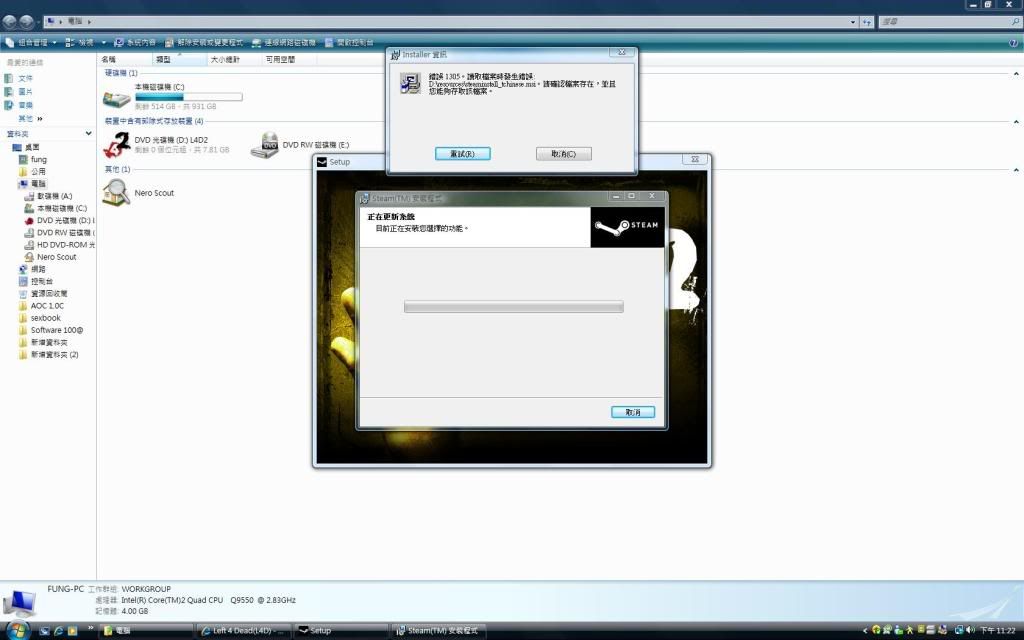Click System Properties (系統內容) in toolbar
Screen dimensions: 1024x640
(135, 42)
